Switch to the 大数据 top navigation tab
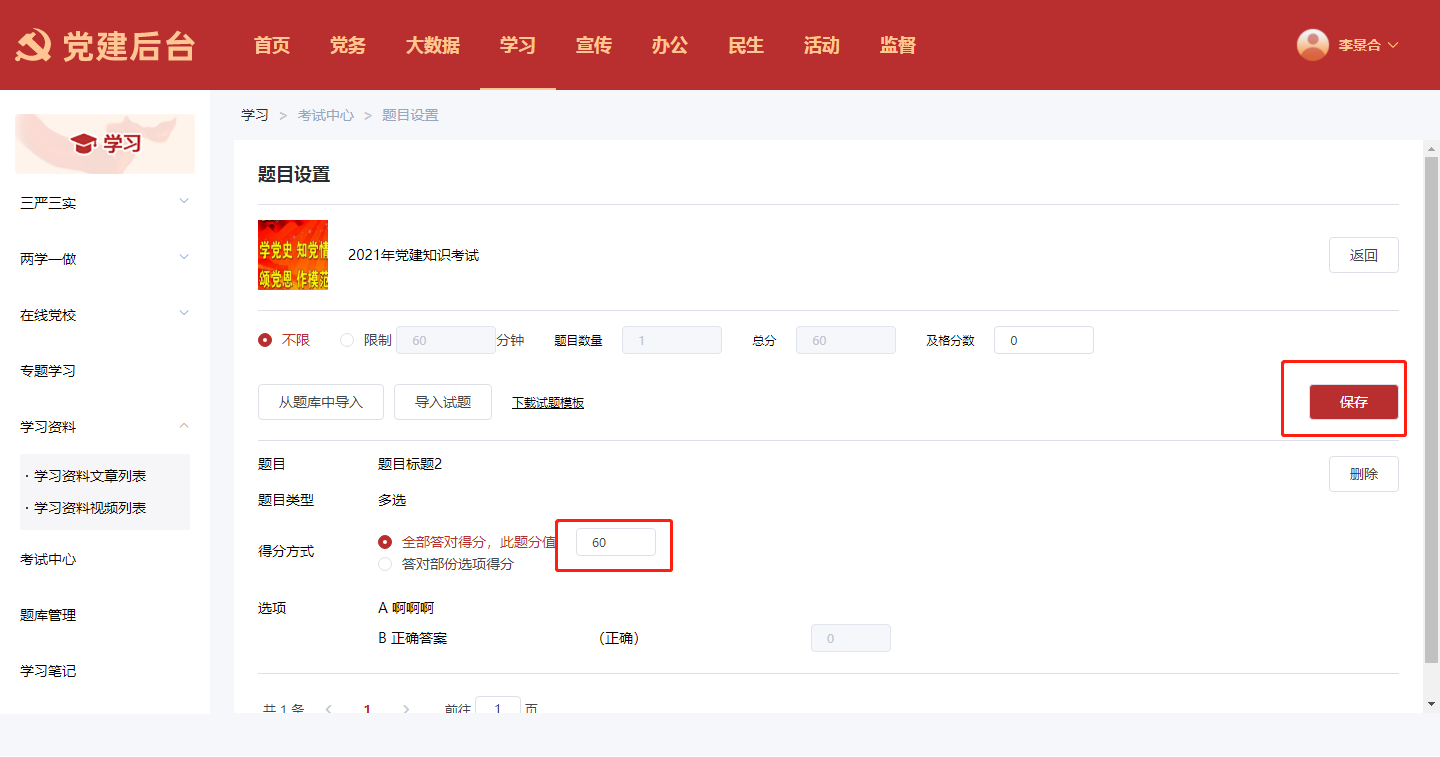Screen dimensions: 1440x757 point(432,45)
